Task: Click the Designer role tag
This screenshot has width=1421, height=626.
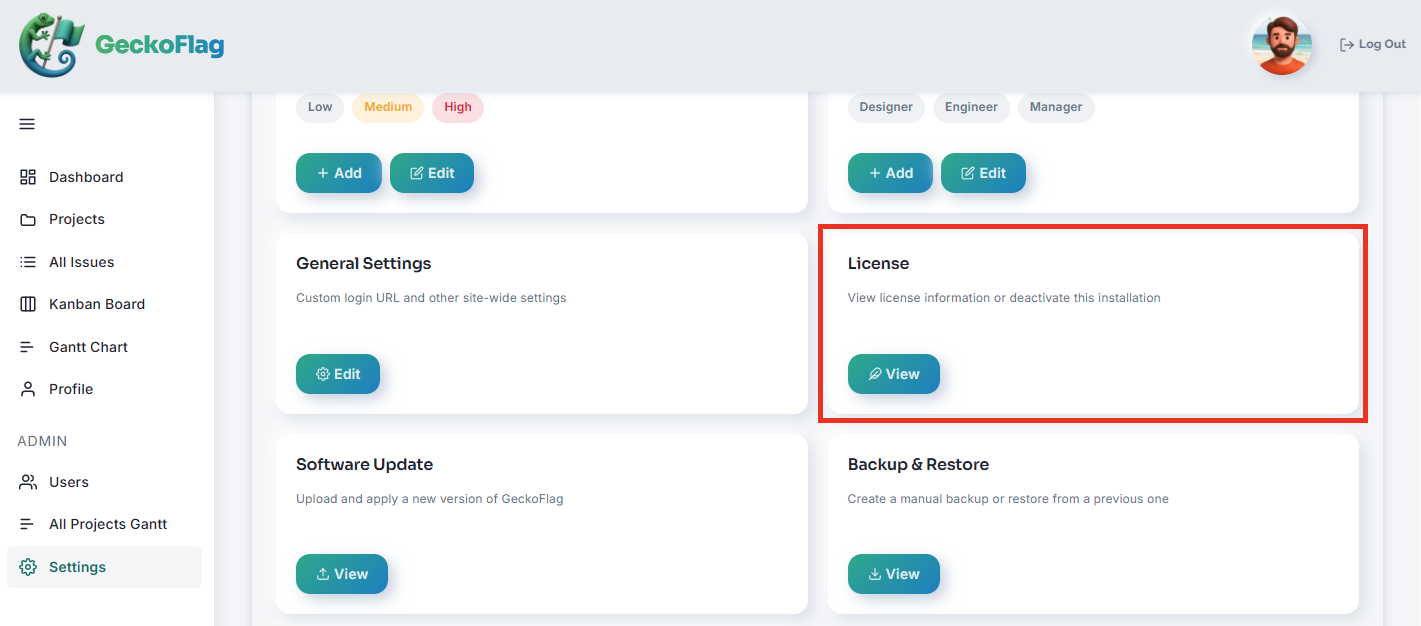Action: 886,107
